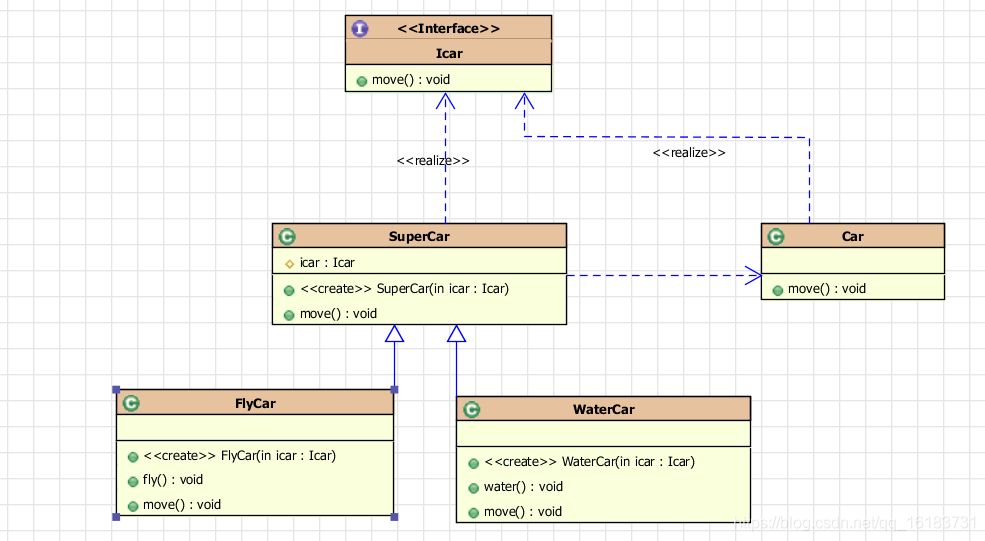Click the empty attribute compartment of Car
985x541 pixels.
(x=852, y=261)
